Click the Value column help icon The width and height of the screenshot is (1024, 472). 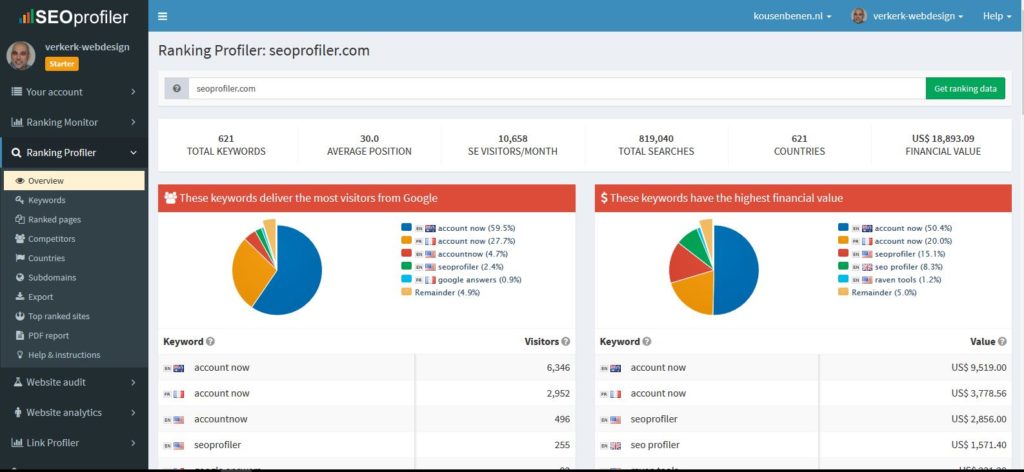pyautogui.click(x=1002, y=341)
